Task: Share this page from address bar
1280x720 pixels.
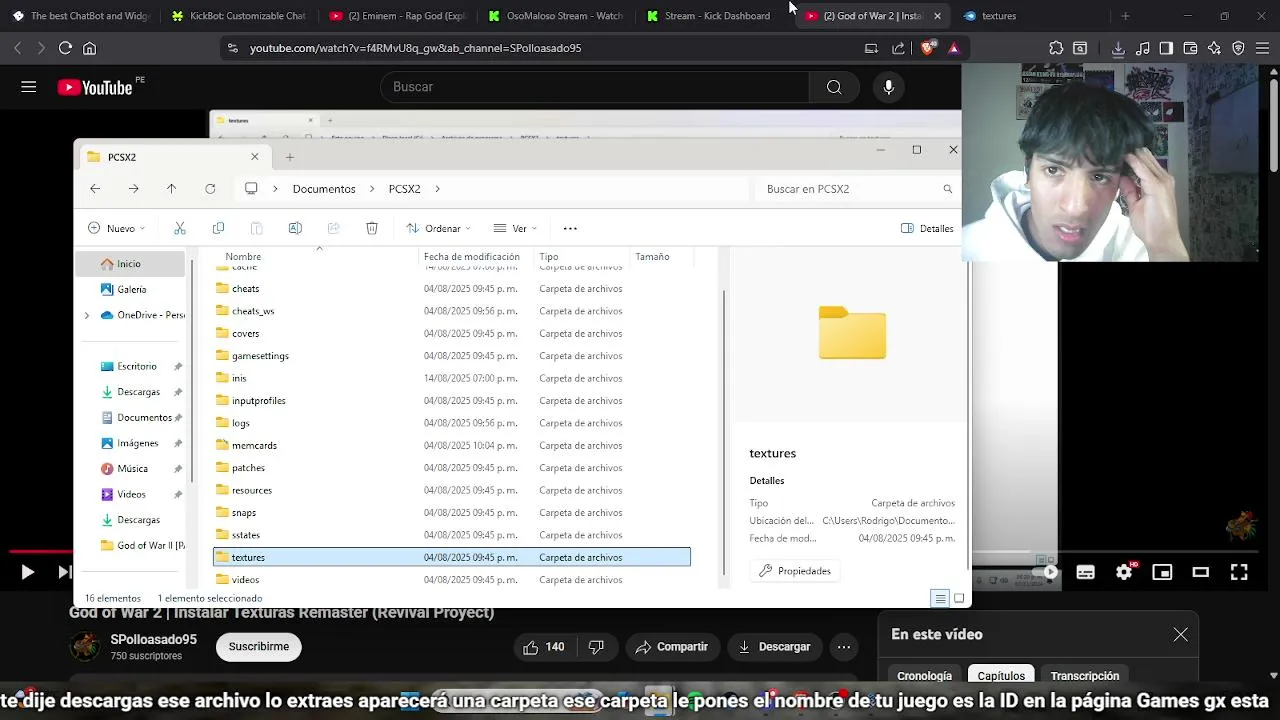Action: 898,48
